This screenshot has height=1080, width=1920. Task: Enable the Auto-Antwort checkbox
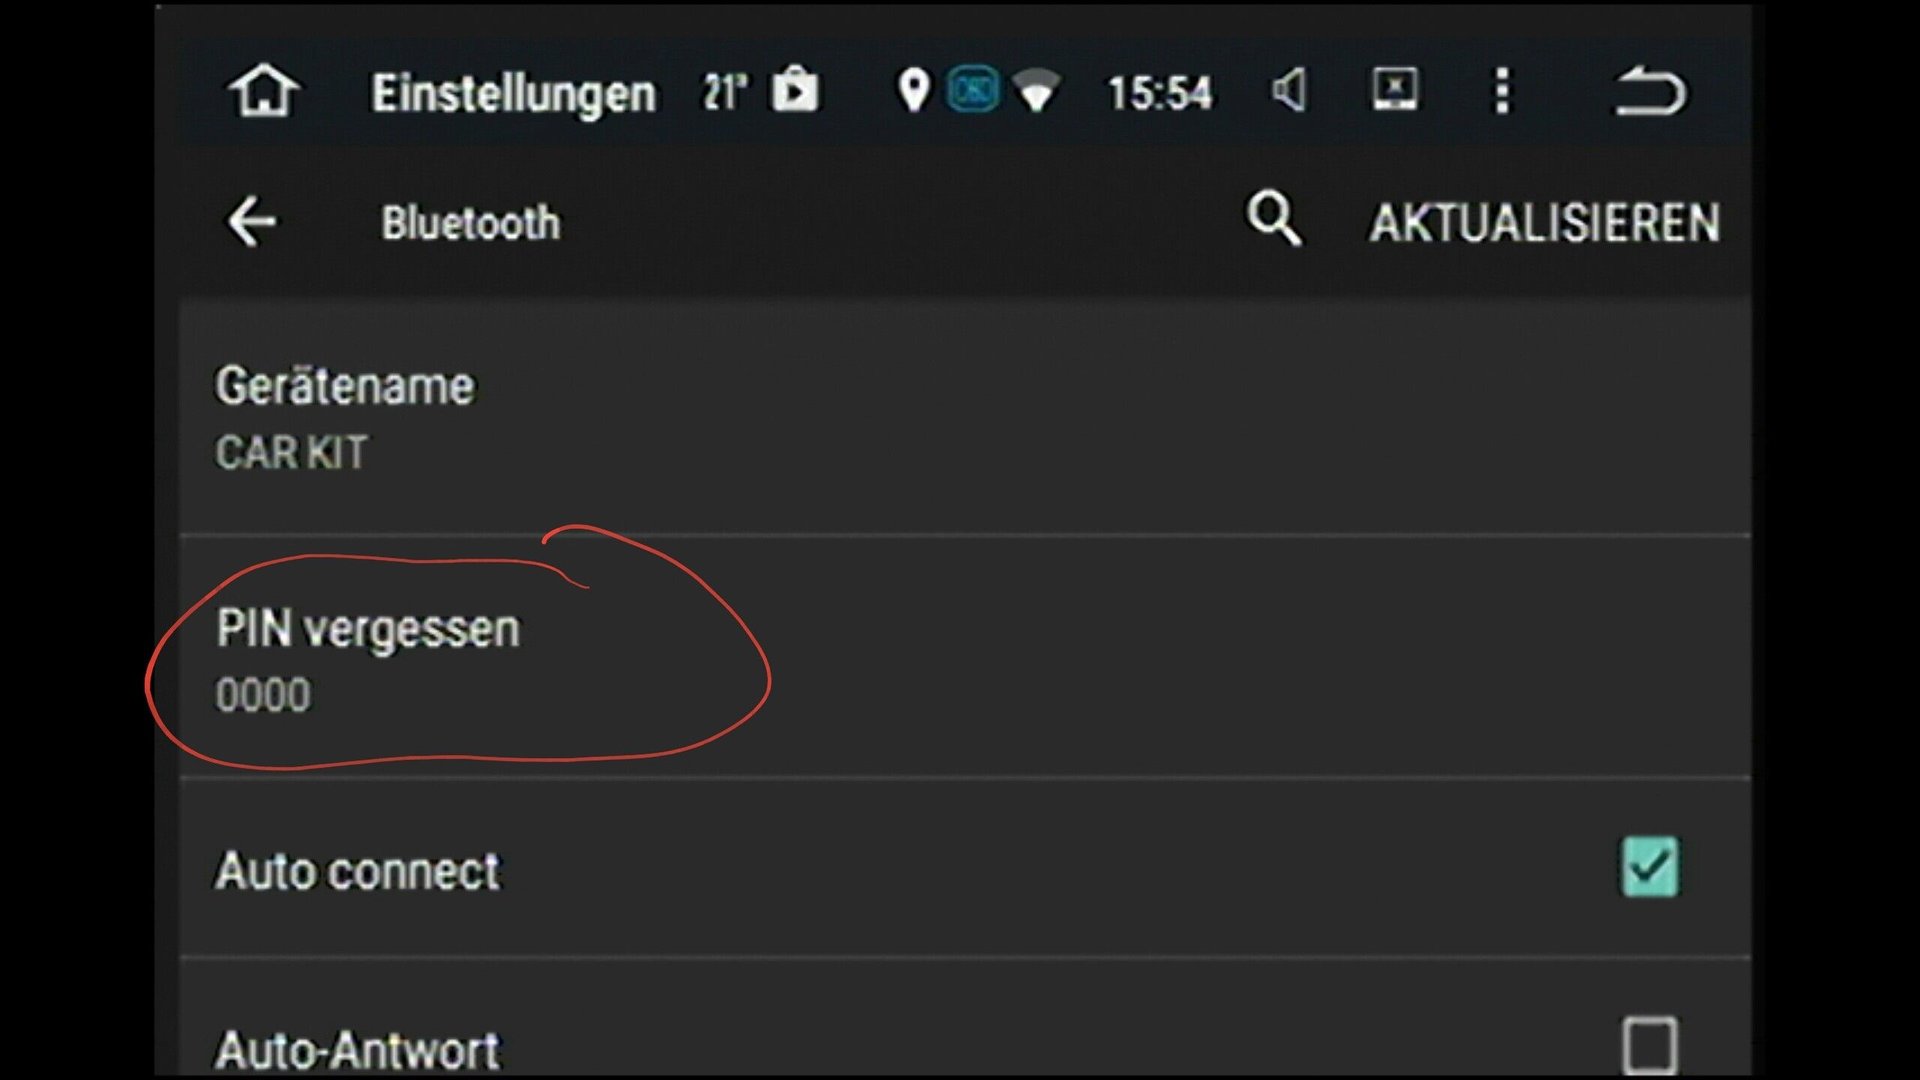tap(1649, 1046)
